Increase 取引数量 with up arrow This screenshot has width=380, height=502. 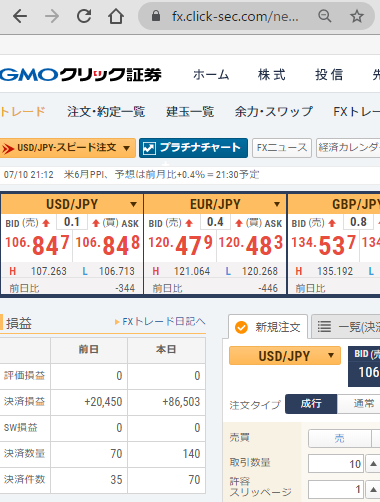coord(373,464)
